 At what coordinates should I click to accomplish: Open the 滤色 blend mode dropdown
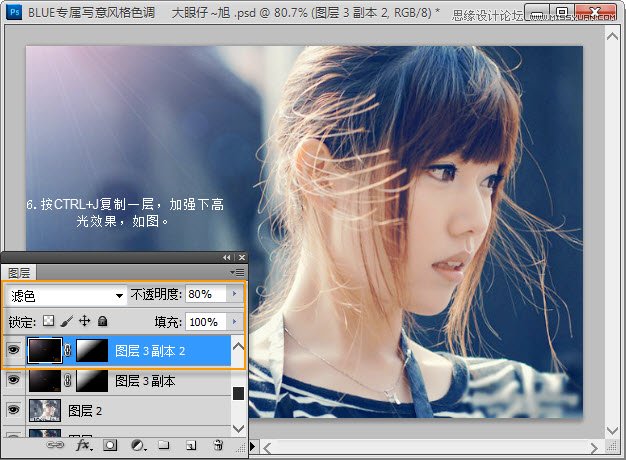(x=66, y=295)
